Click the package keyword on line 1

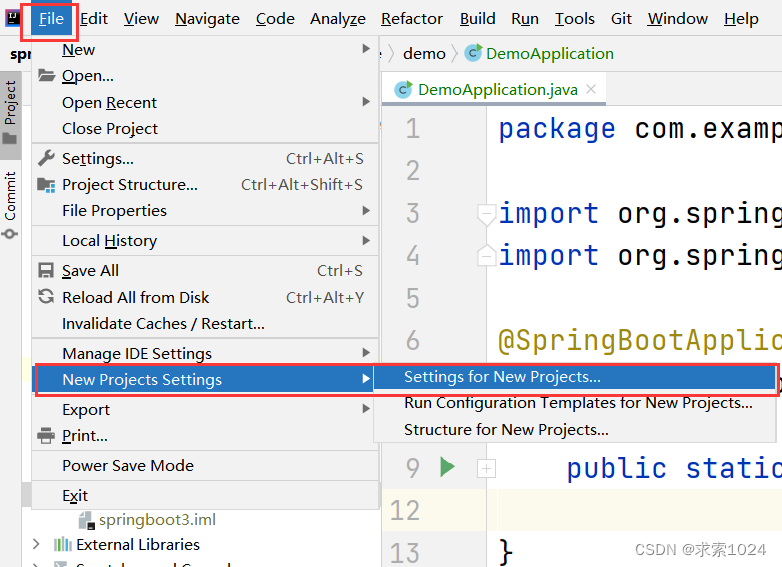(557, 130)
